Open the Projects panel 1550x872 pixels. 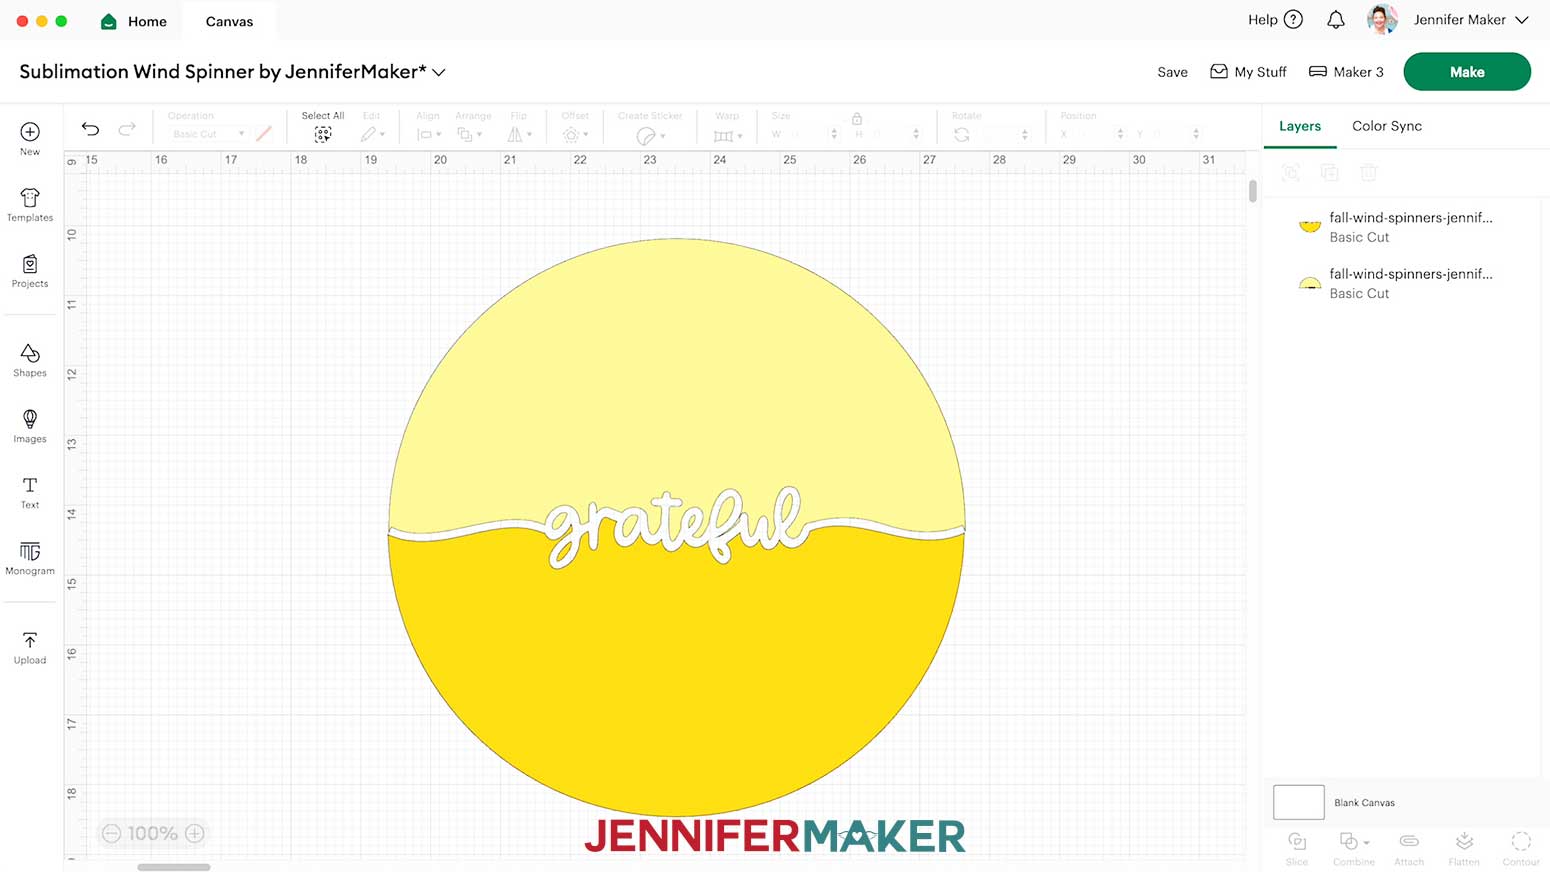pyautogui.click(x=30, y=271)
